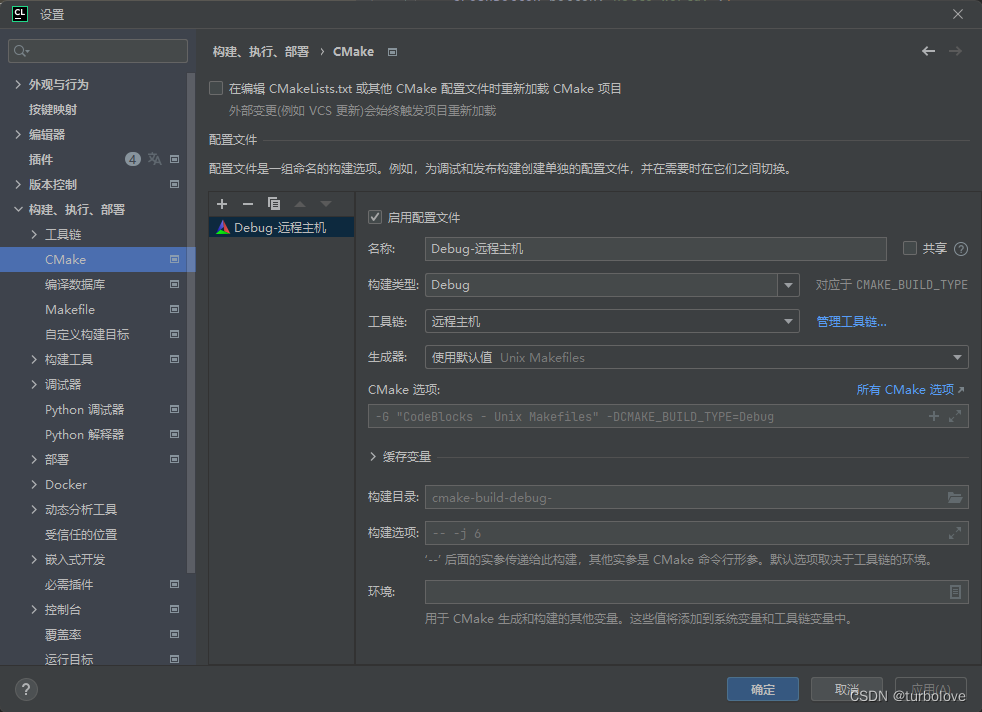Image resolution: width=982 pixels, height=712 pixels.
Task: Disable the 启用配置文件 checkbox
Action: click(x=374, y=217)
